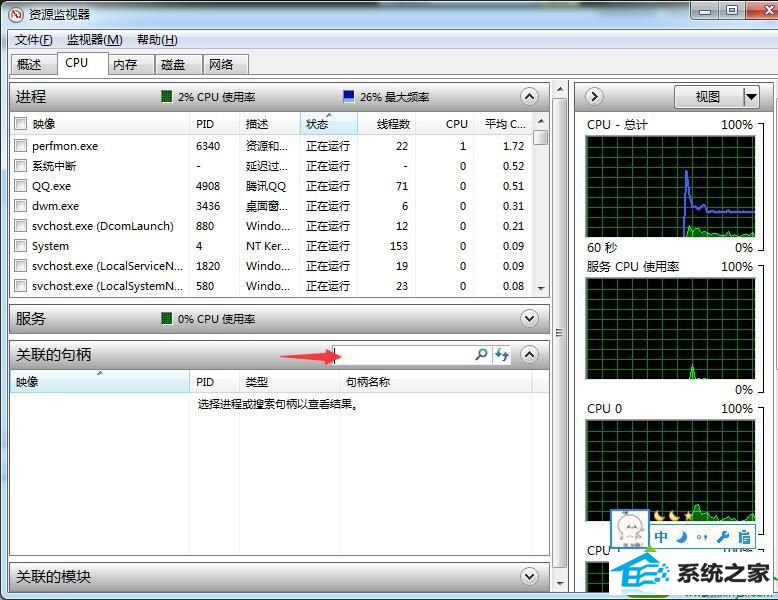Open the 文件(F) menu
This screenshot has height=600, width=778.
point(33,40)
